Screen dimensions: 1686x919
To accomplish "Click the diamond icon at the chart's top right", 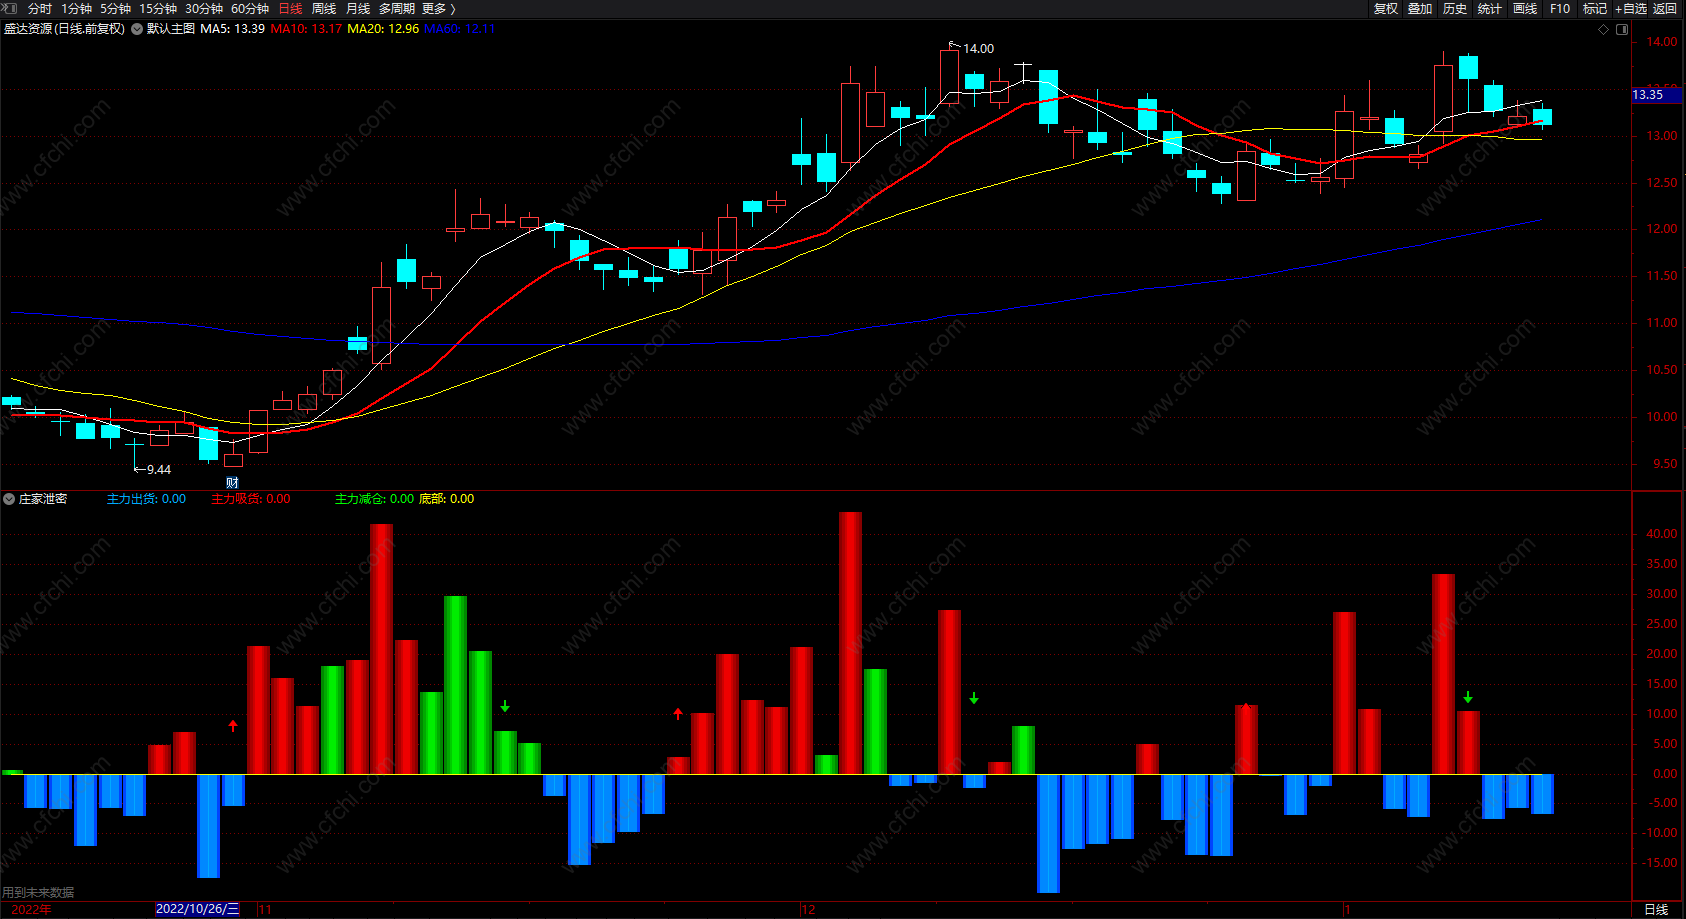I will coord(1604,29).
